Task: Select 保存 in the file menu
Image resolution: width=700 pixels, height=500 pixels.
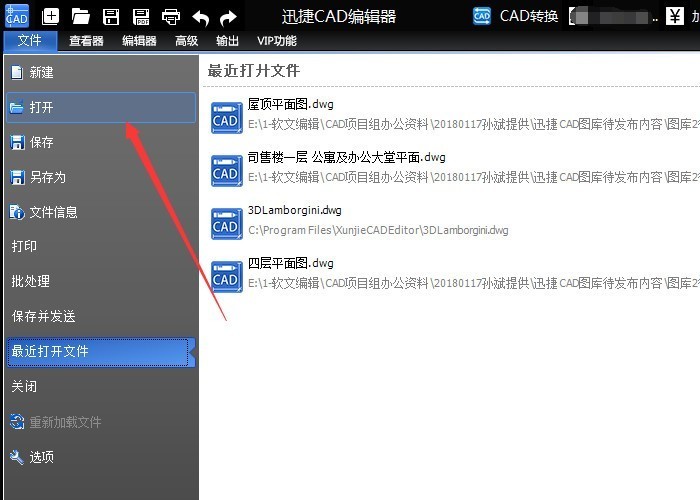Action: [x=101, y=142]
